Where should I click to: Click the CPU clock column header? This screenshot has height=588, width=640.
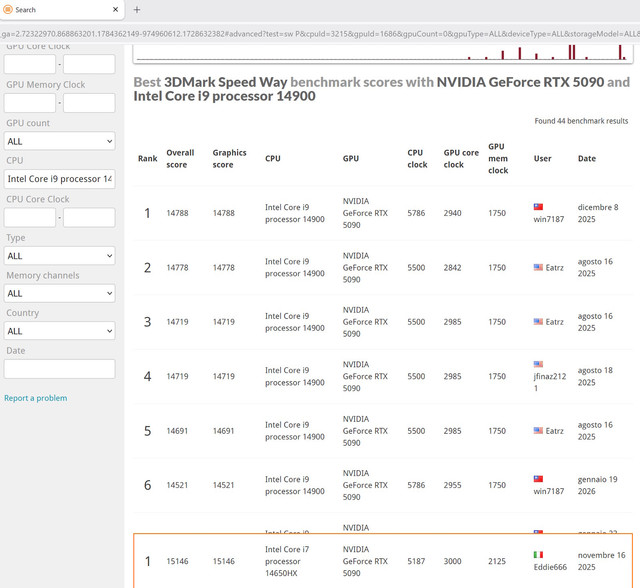[417, 158]
